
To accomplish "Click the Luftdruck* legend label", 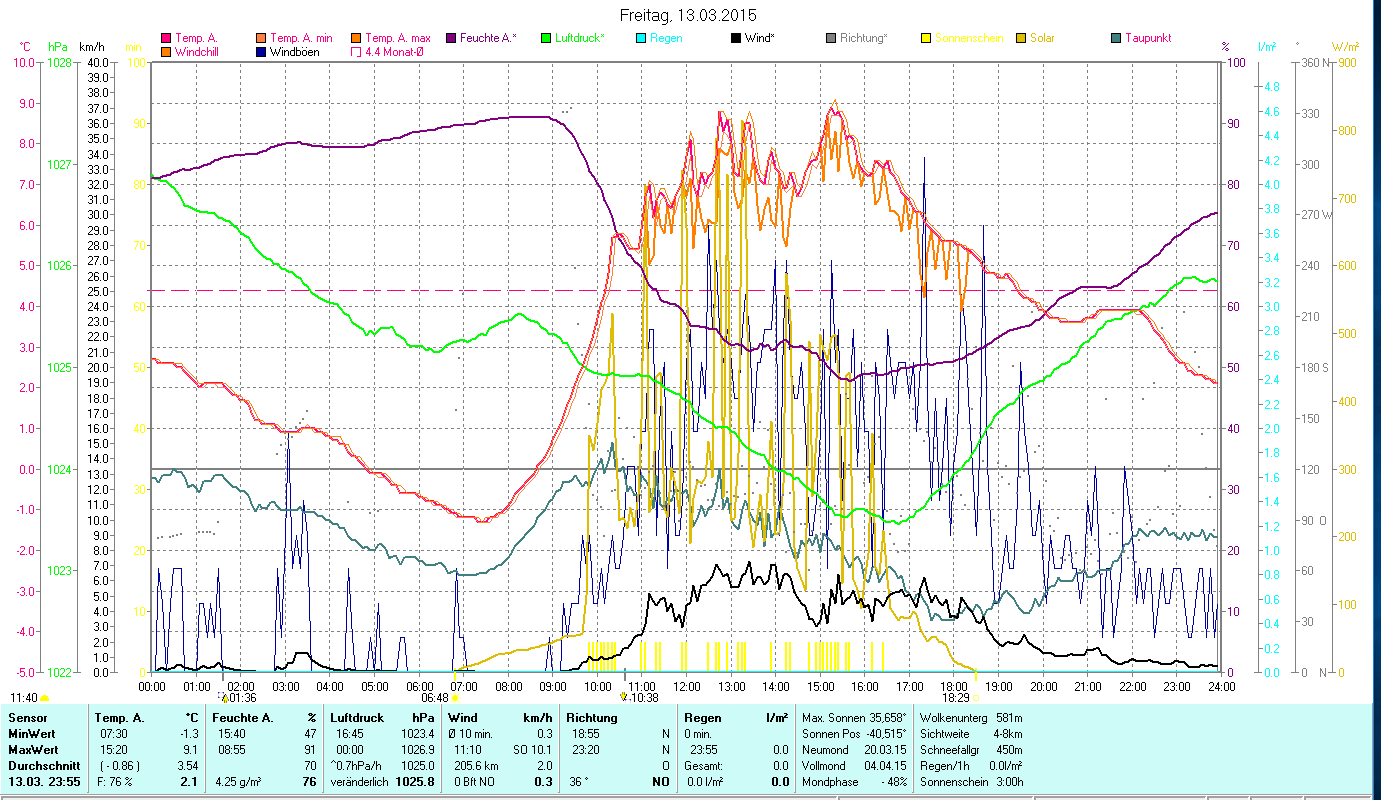I will click(x=580, y=39).
